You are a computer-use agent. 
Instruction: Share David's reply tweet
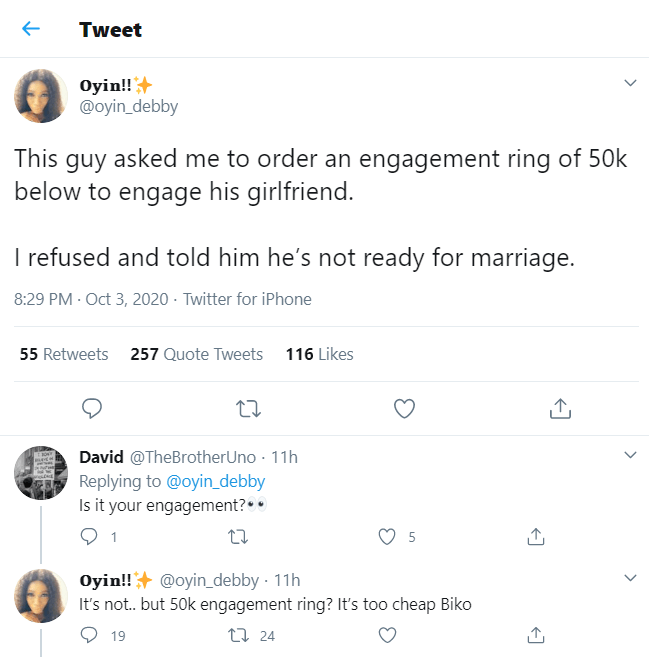[x=536, y=537]
